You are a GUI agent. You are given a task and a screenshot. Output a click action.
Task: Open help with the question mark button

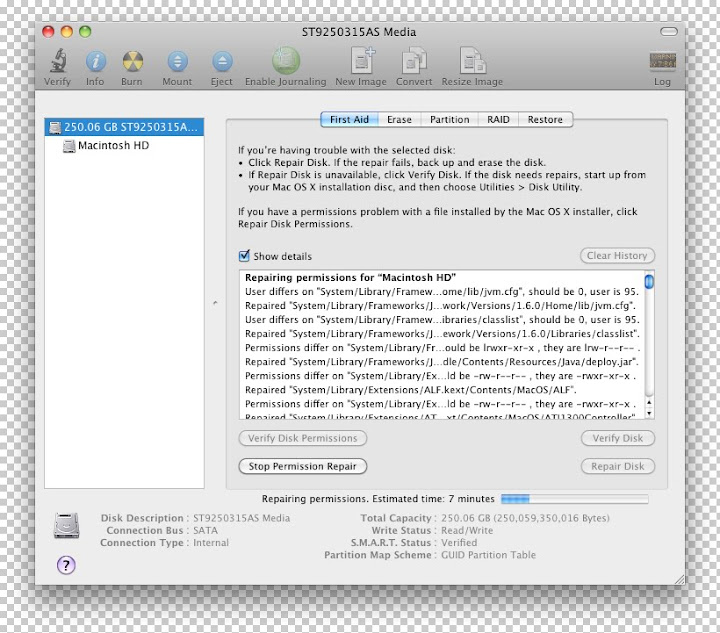coord(66,565)
